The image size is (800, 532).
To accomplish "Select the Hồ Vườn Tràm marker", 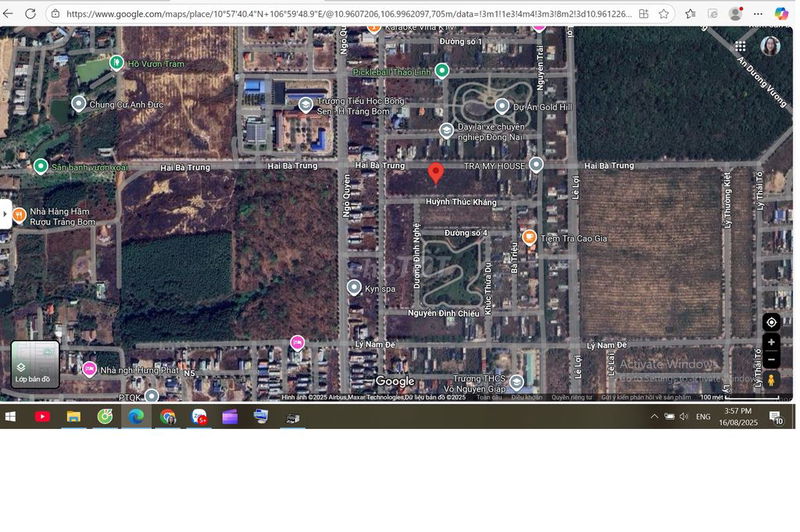I will point(116,63).
